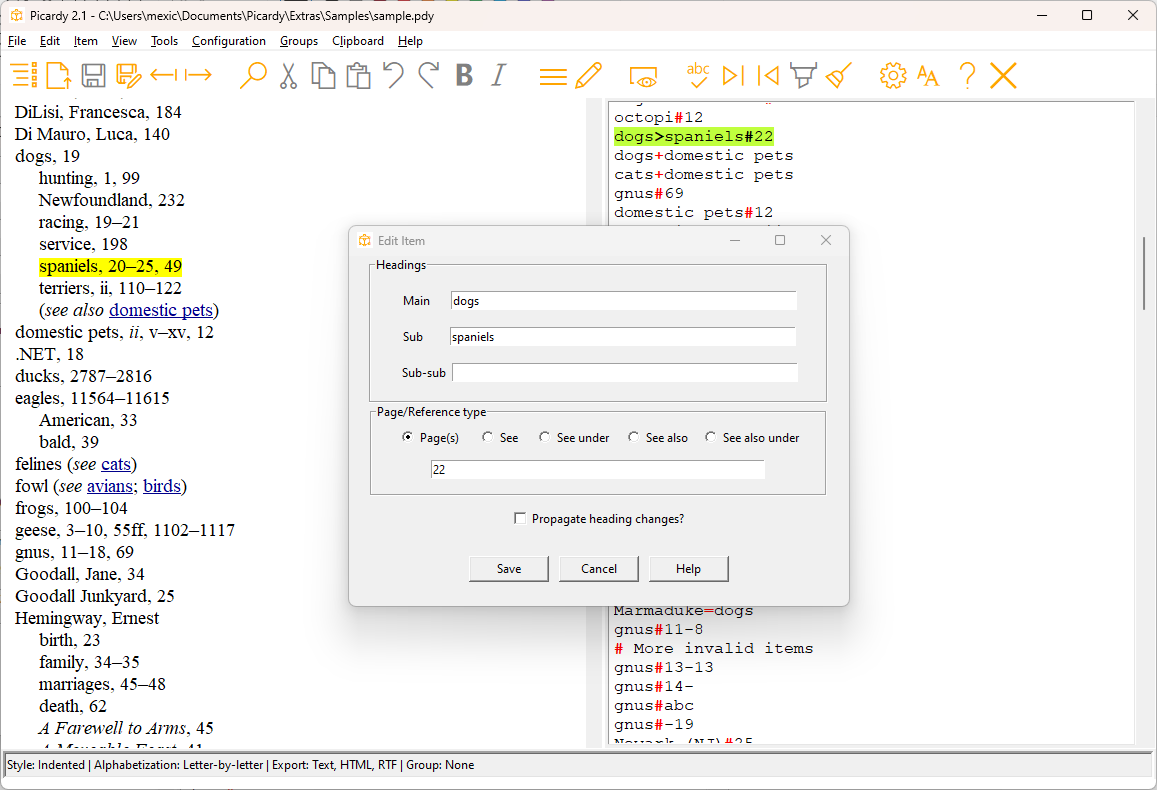Viewport: 1157px width, 790px height.
Task: Select the Page(s) radio button
Action: tap(407, 437)
